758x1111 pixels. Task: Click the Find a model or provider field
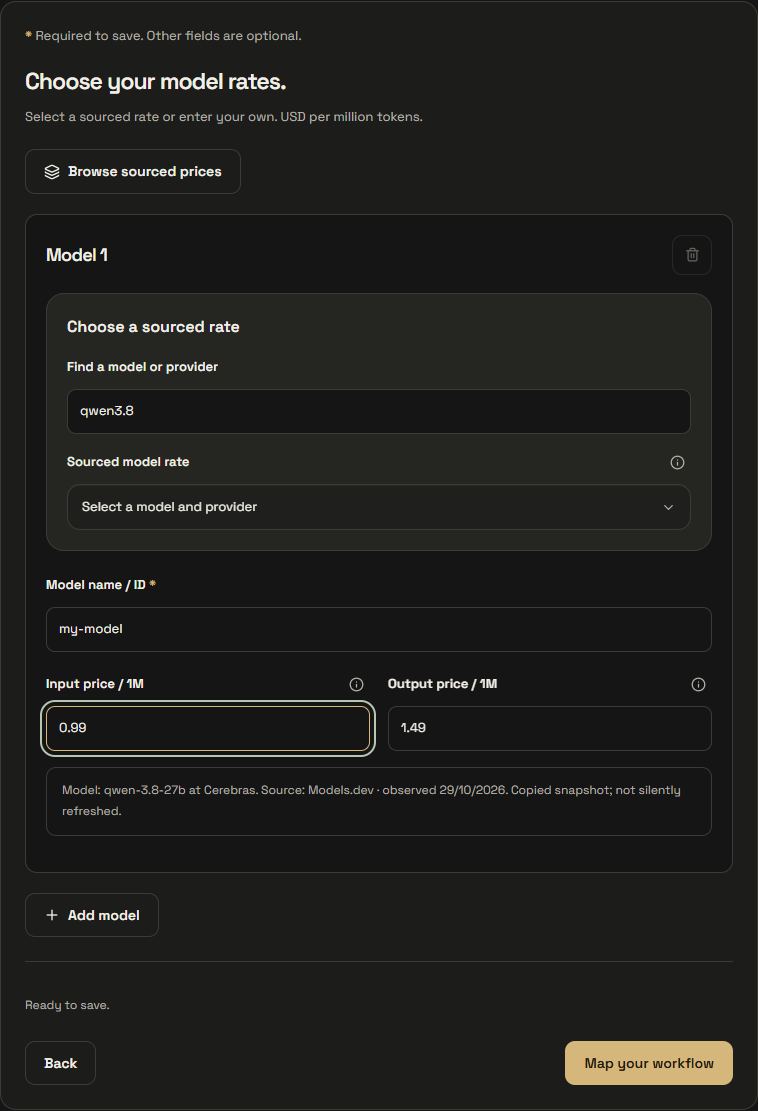[x=378, y=412]
